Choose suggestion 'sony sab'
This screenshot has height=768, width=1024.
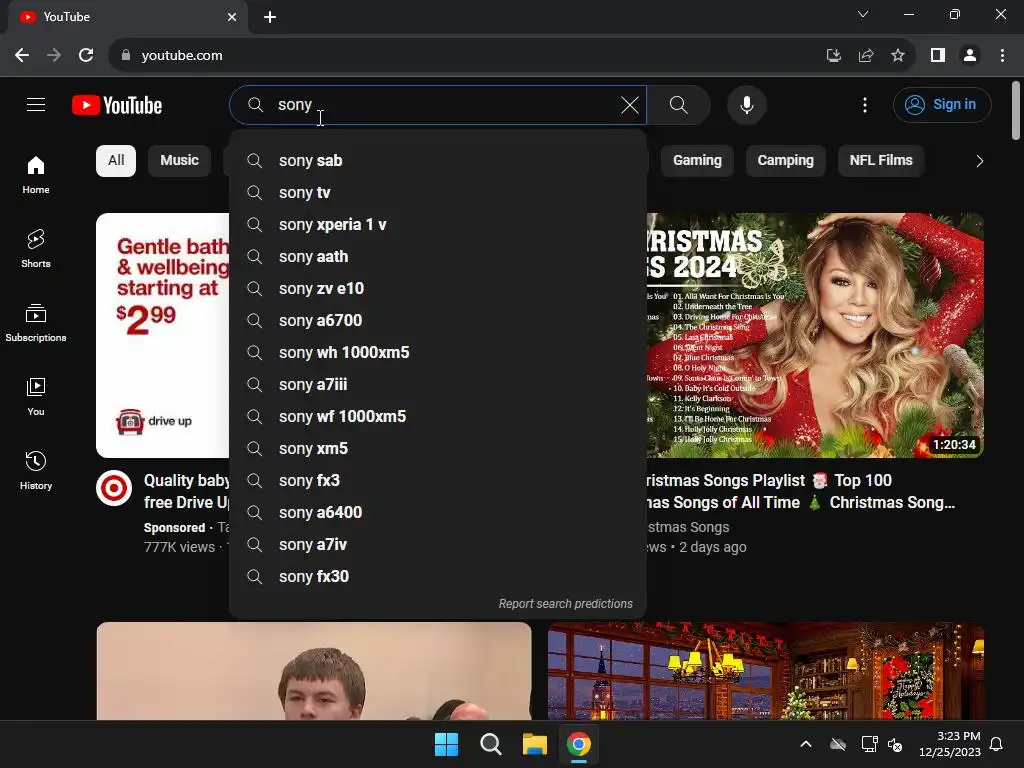pos(438,161)
